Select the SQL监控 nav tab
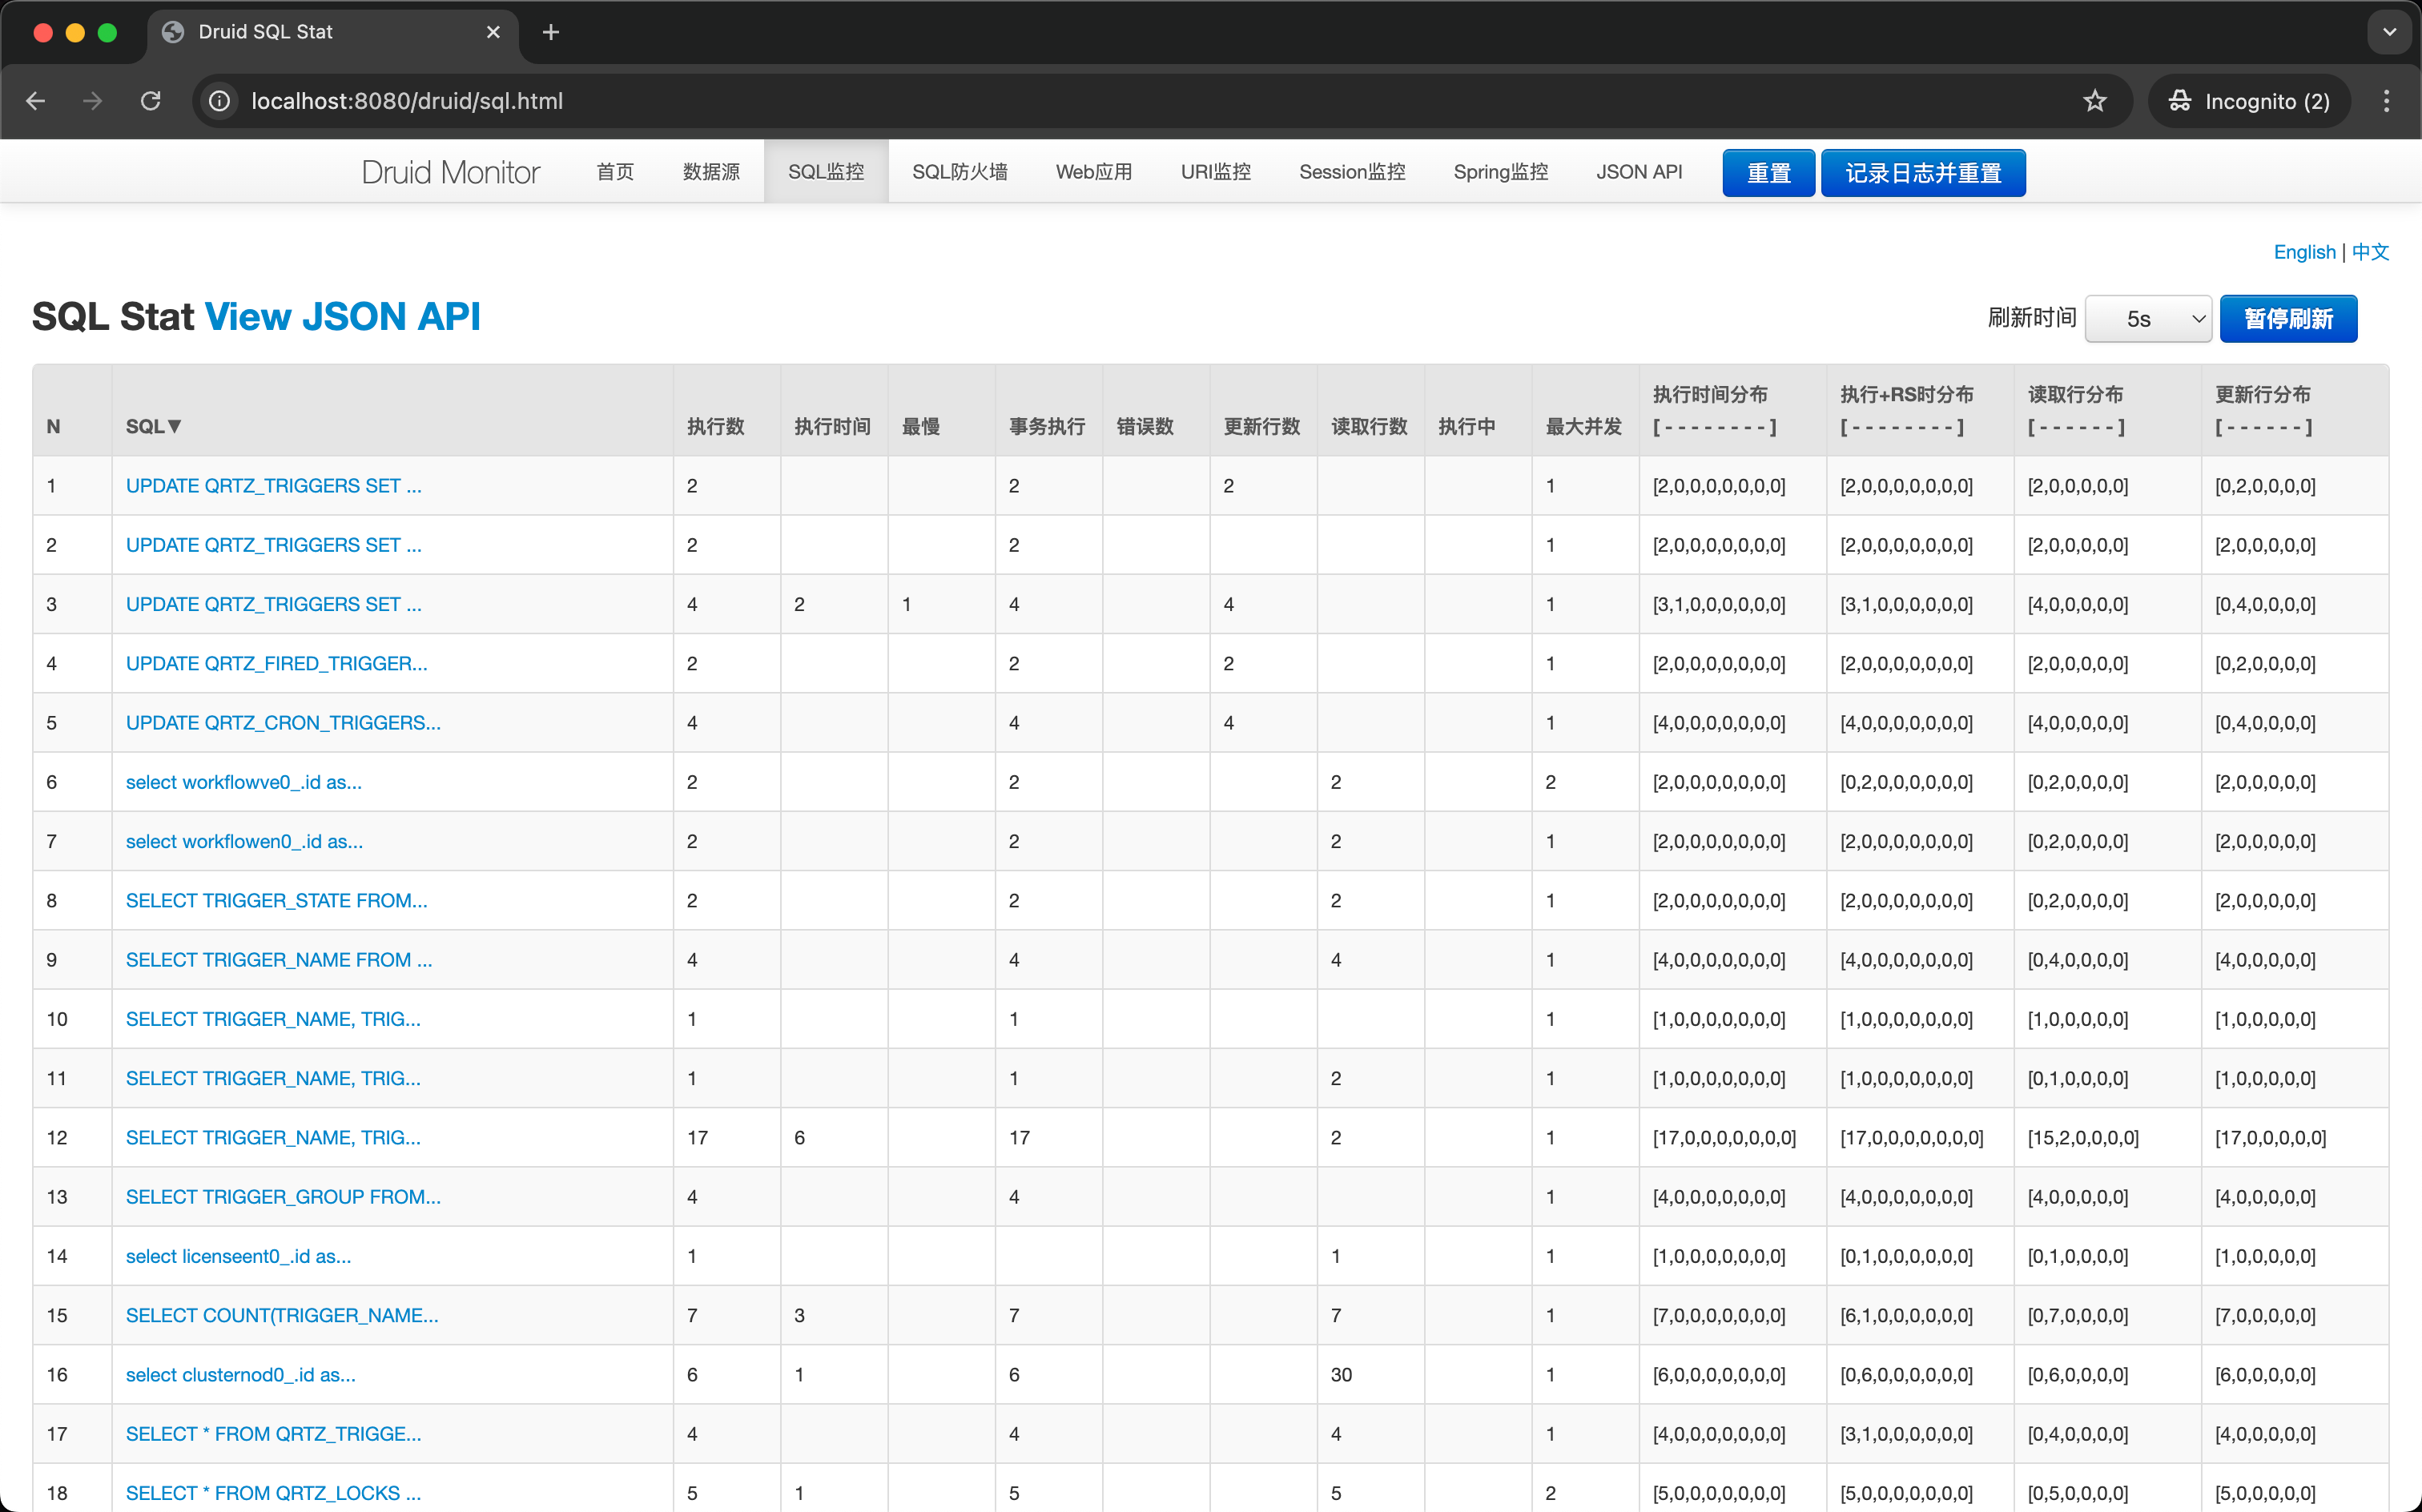The width and height of the screenshot is (2422, 1512). [x=826, y=172]
